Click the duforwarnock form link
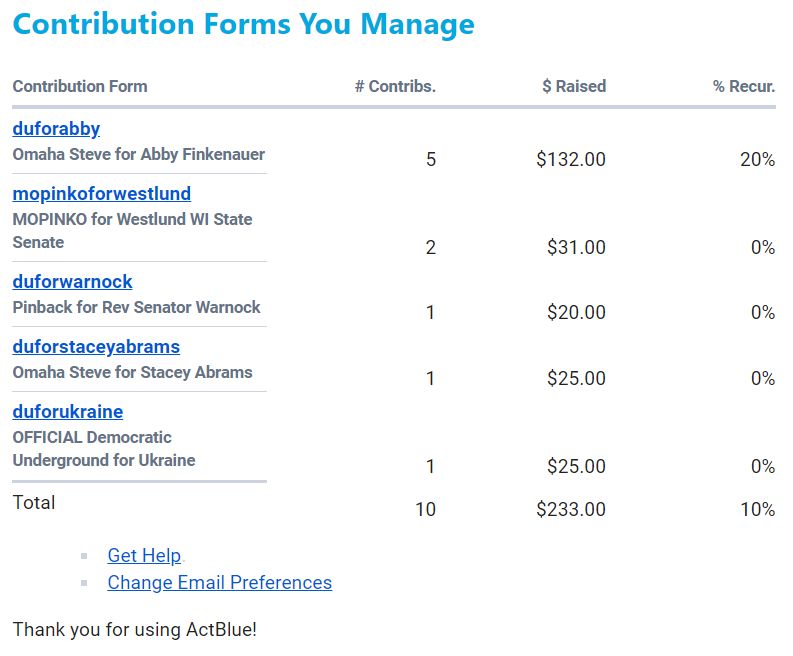This screenshot has width=793, height=656. (x=72, y=282)
